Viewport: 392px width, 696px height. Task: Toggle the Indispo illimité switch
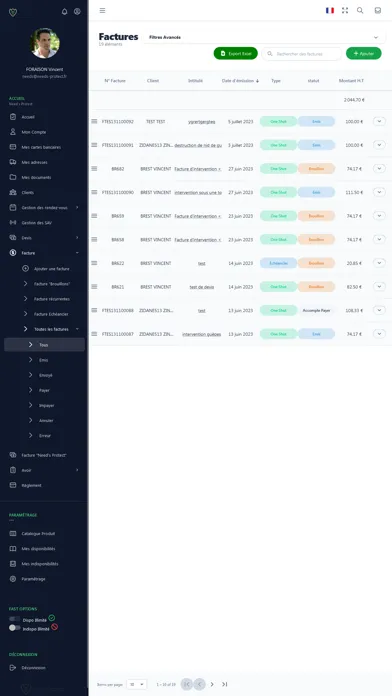[15, 628]
